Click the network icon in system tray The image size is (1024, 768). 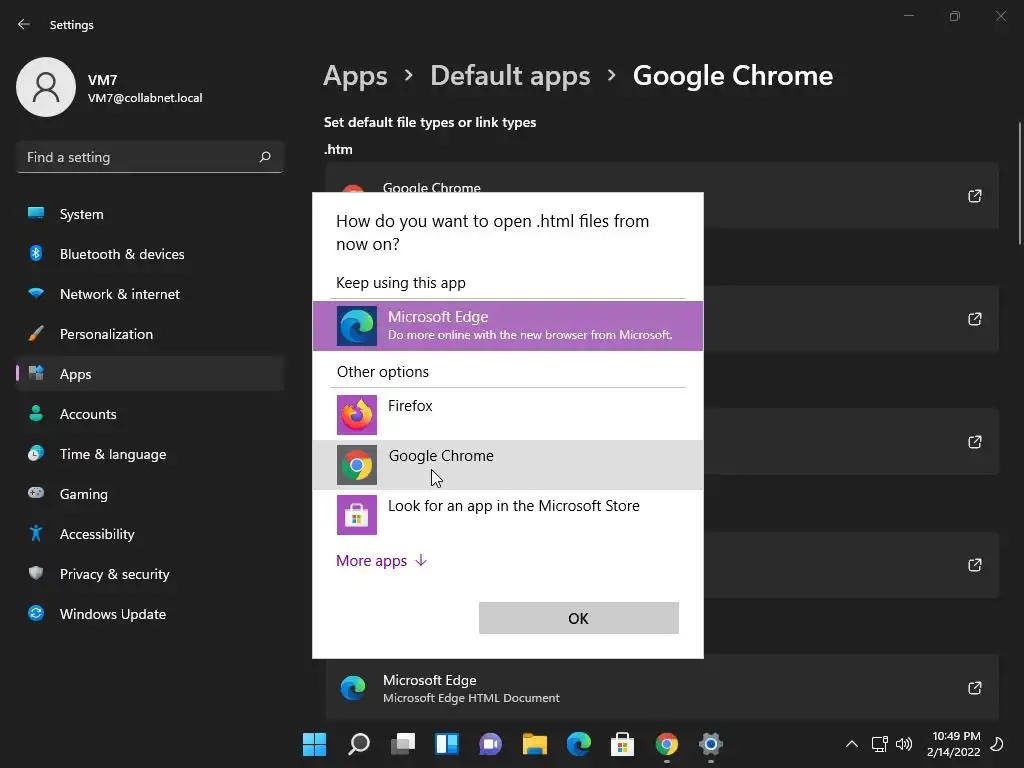click(x=880, y=744)
